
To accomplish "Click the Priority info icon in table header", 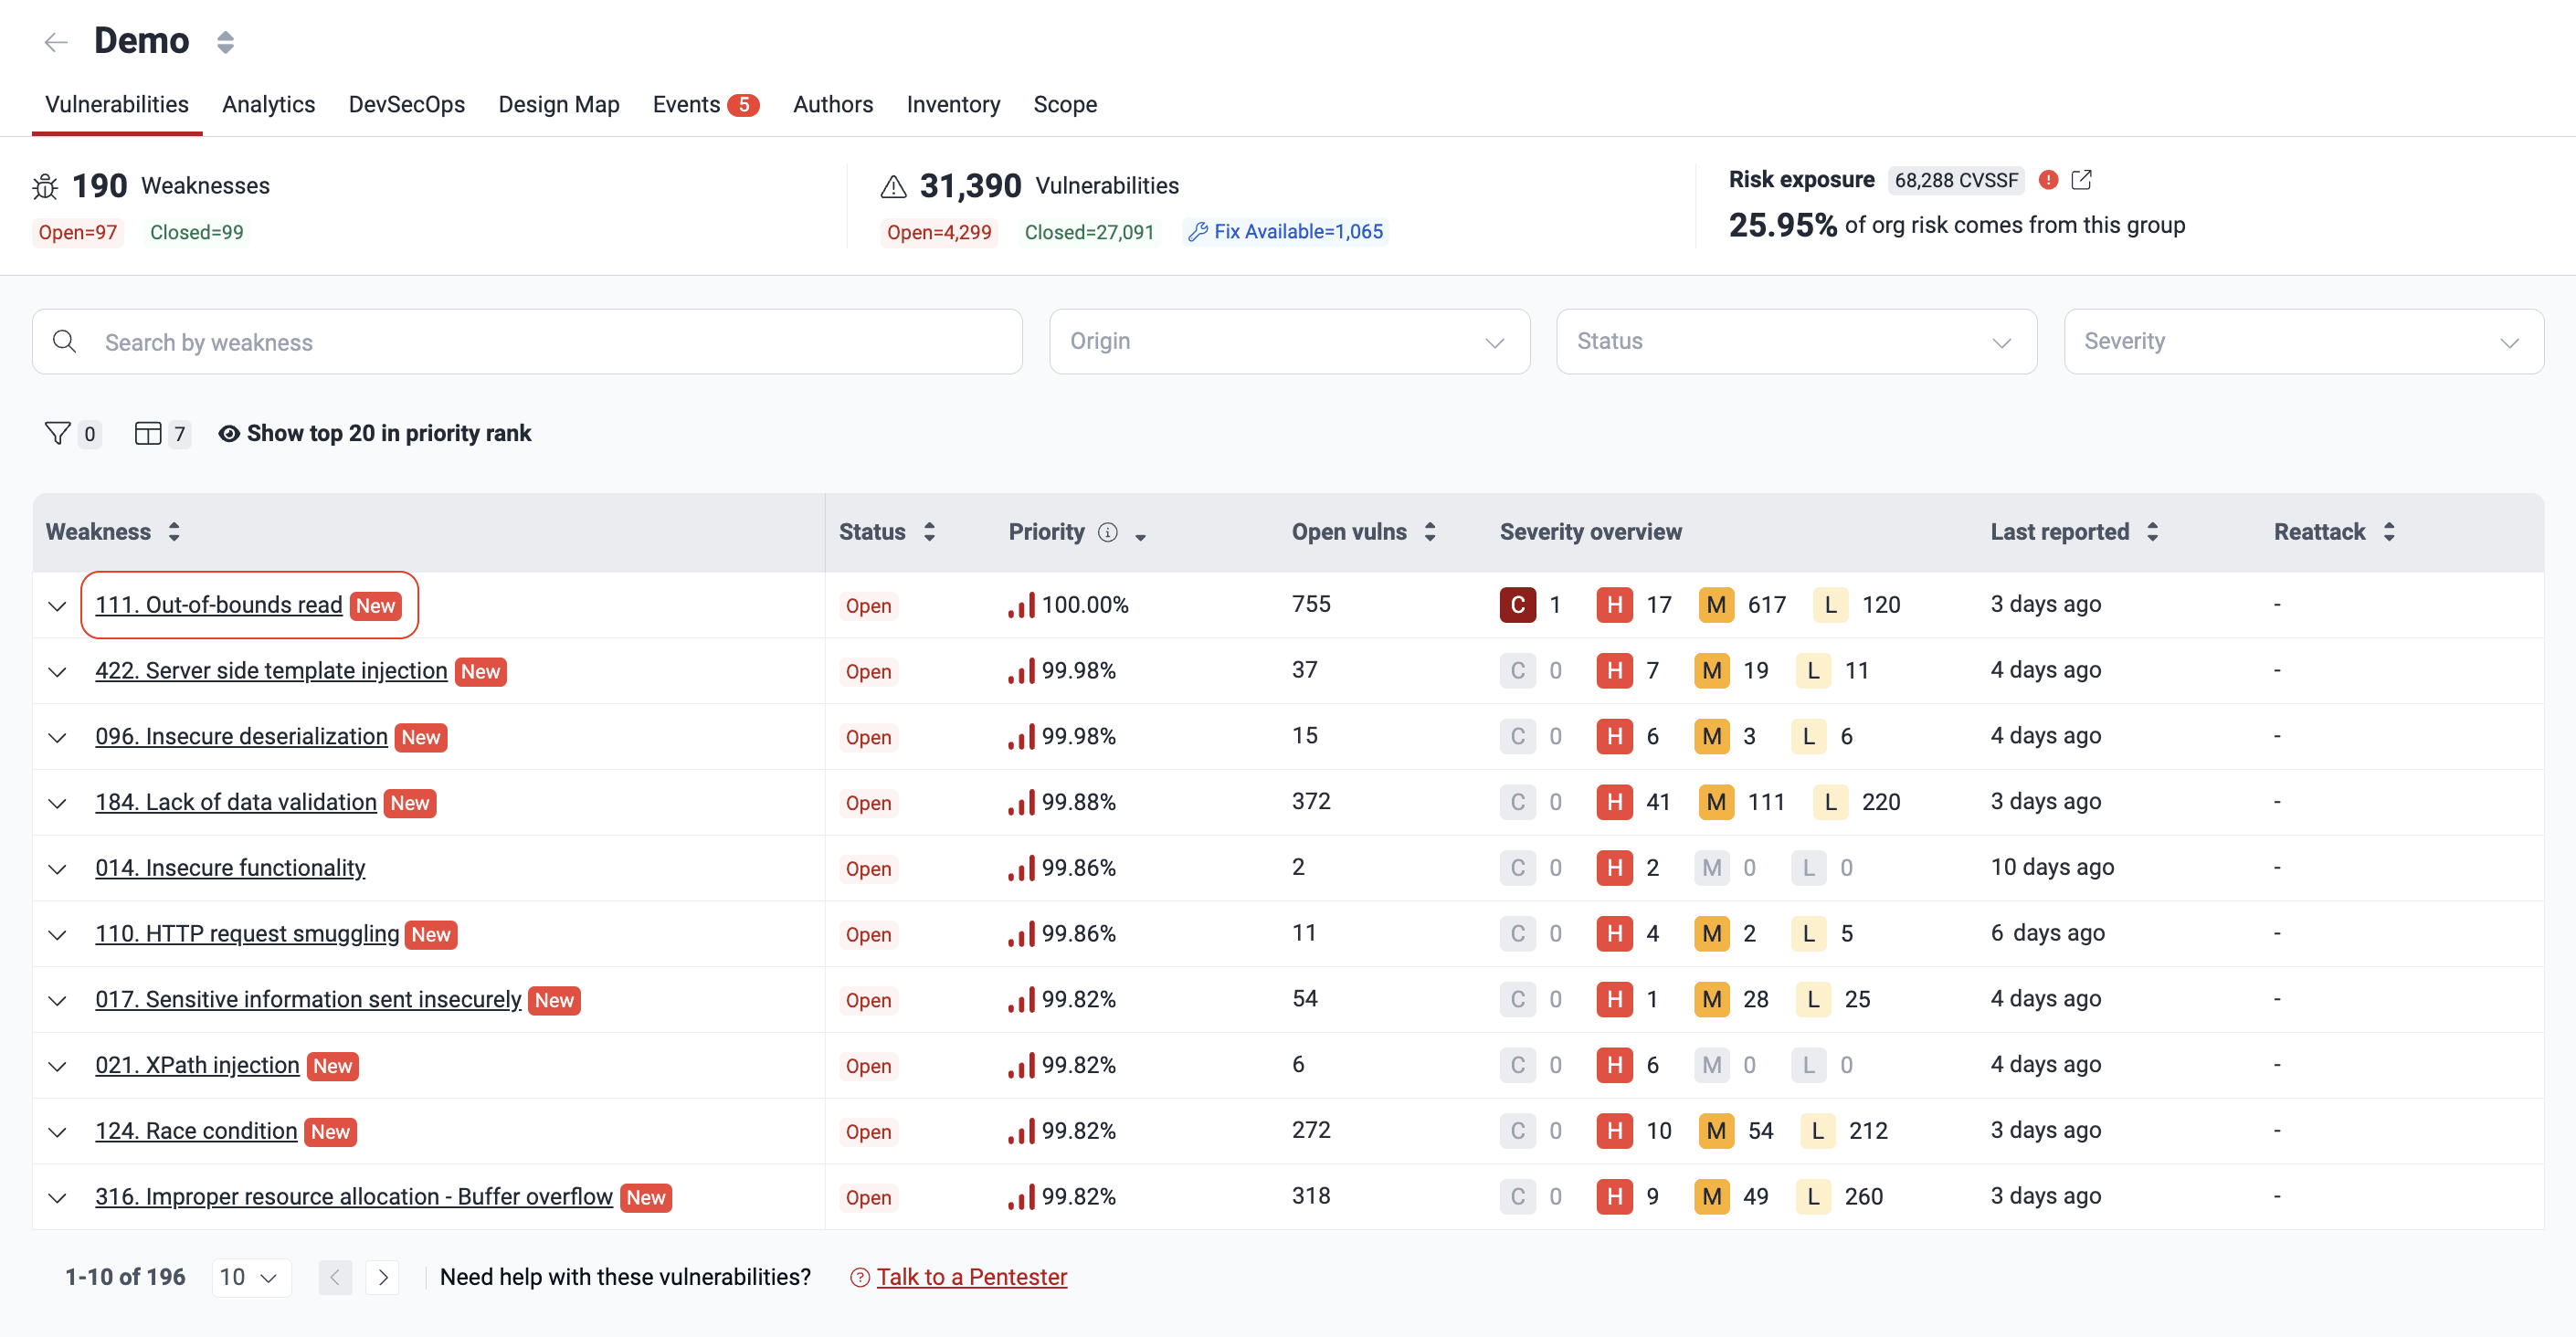I will (1108, 532).
